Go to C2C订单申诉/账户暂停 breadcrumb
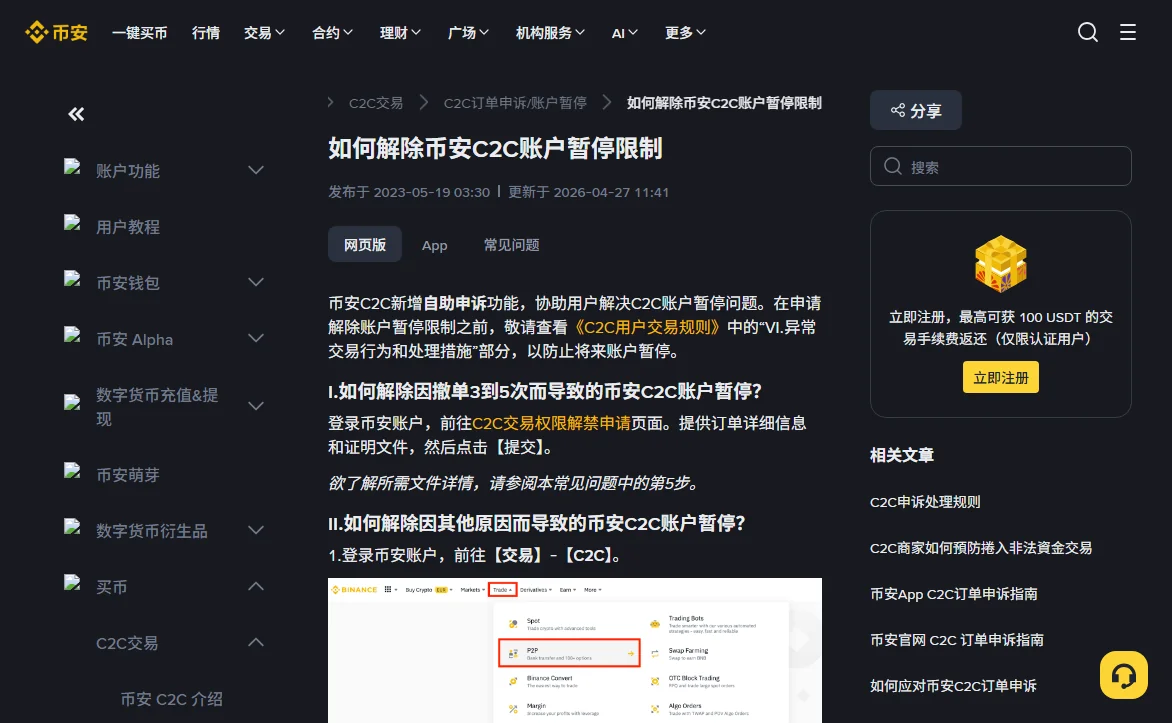1172x723 pixels. [x=515, y=103]
